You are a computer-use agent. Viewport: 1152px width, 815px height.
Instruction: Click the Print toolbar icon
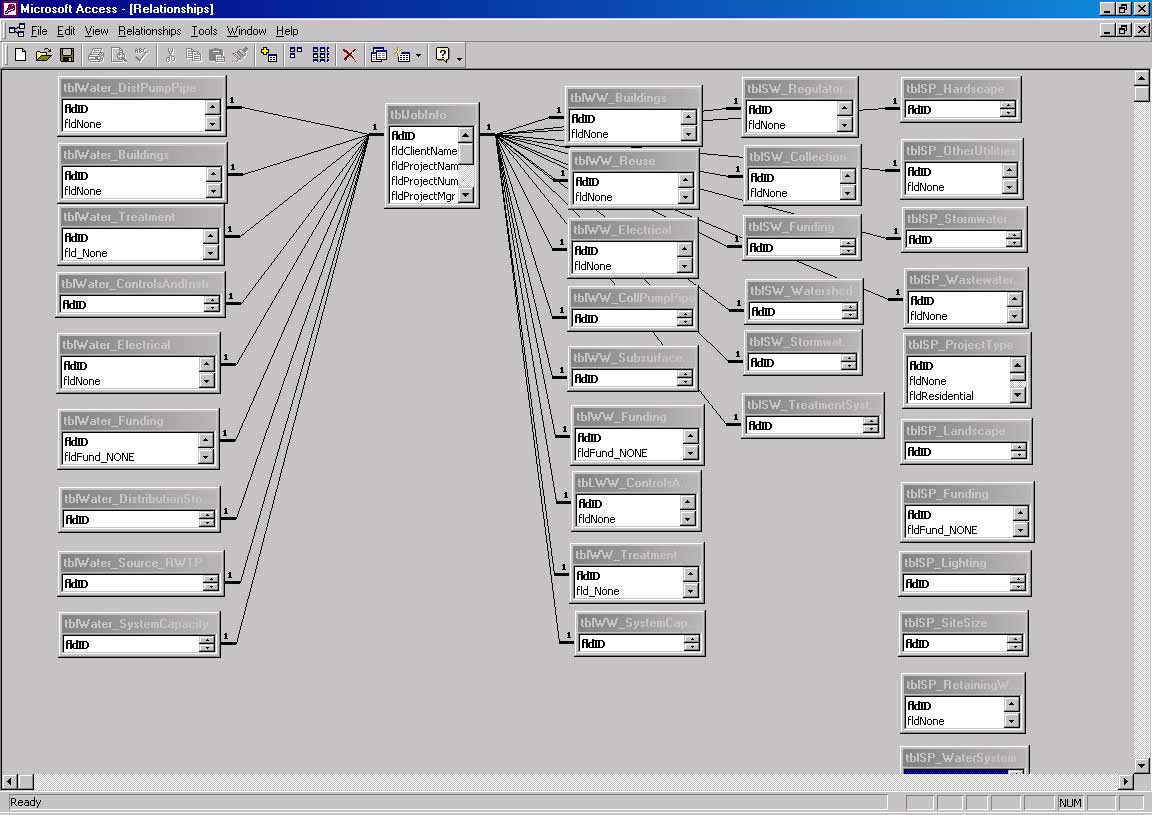pyautogui.click(x=96, y=55)
